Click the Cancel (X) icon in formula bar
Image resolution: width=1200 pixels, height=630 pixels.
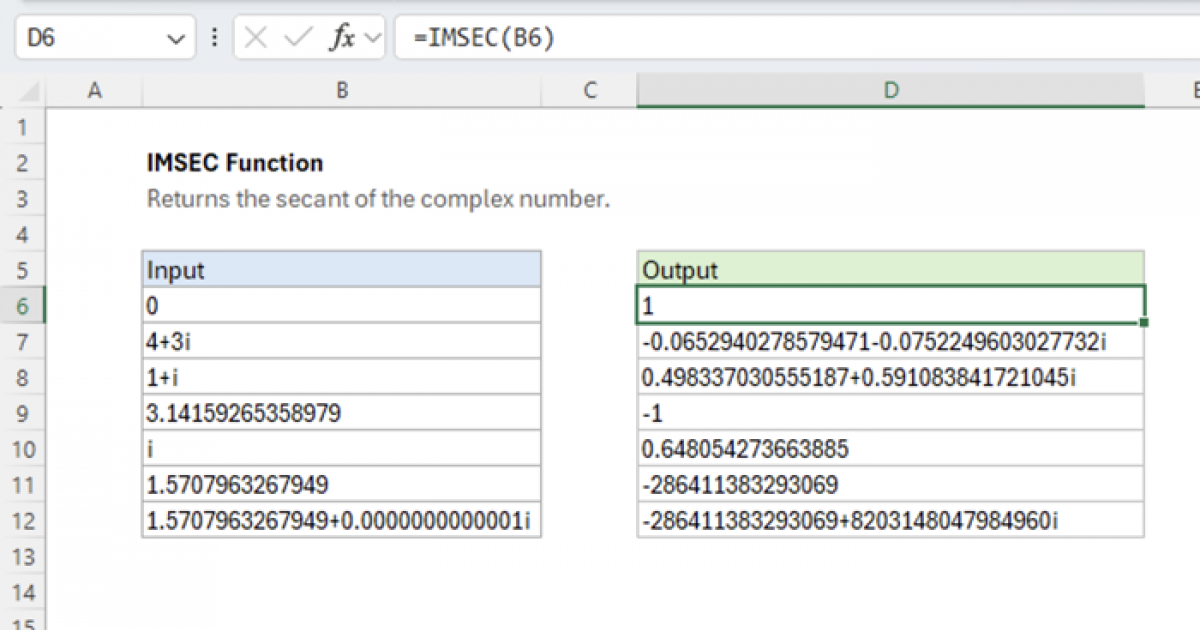click(256, 38)
